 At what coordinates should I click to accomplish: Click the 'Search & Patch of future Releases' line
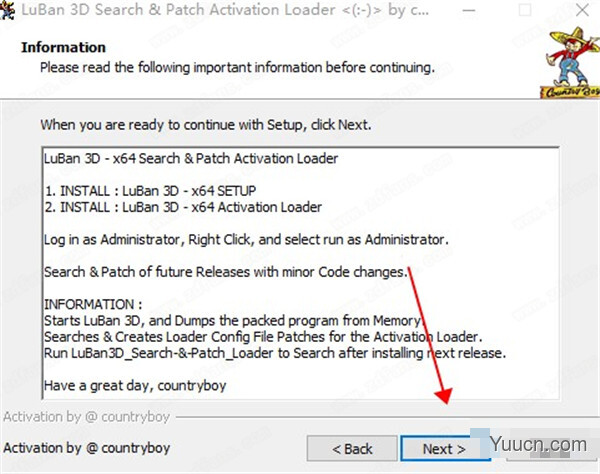(226, 272)
